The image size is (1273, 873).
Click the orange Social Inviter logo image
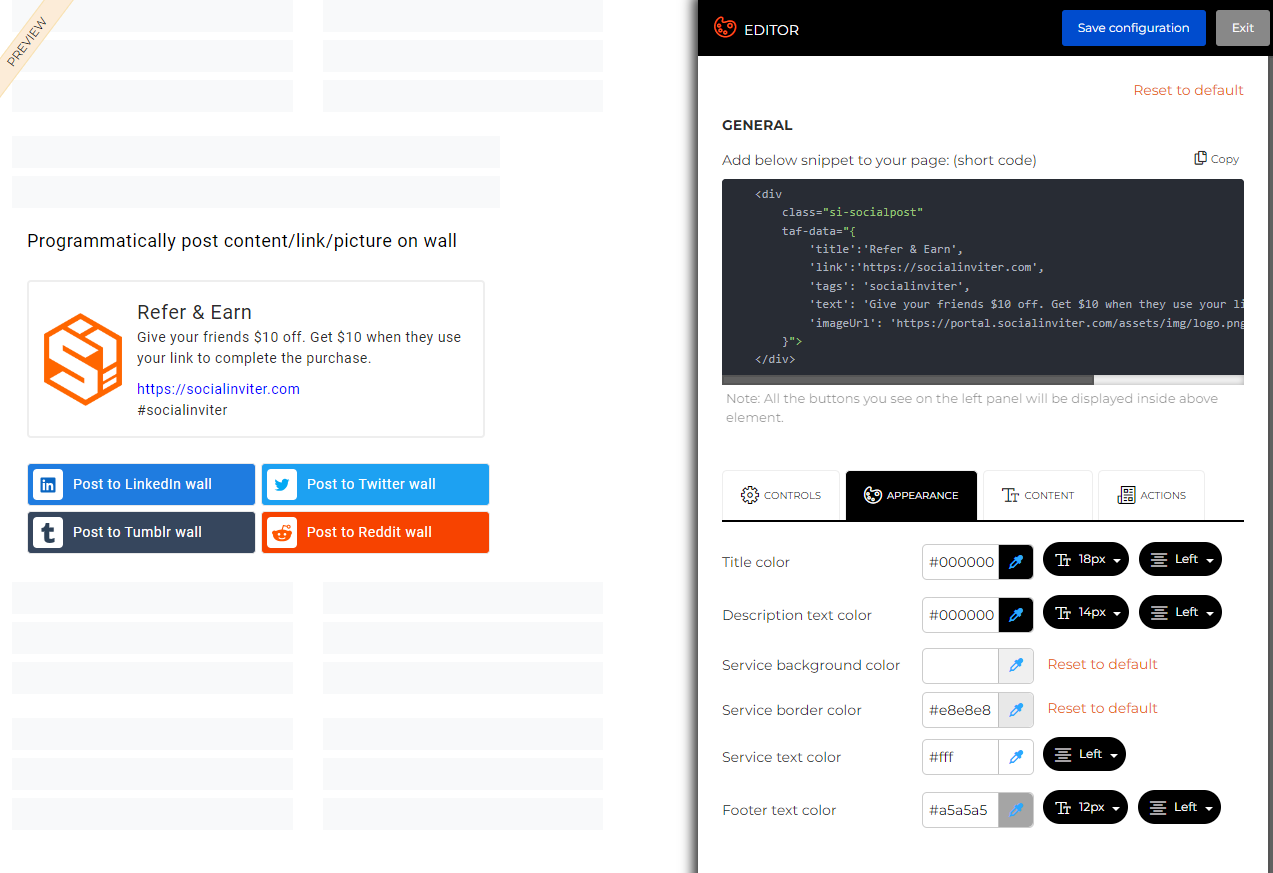(x=83, y=359)
